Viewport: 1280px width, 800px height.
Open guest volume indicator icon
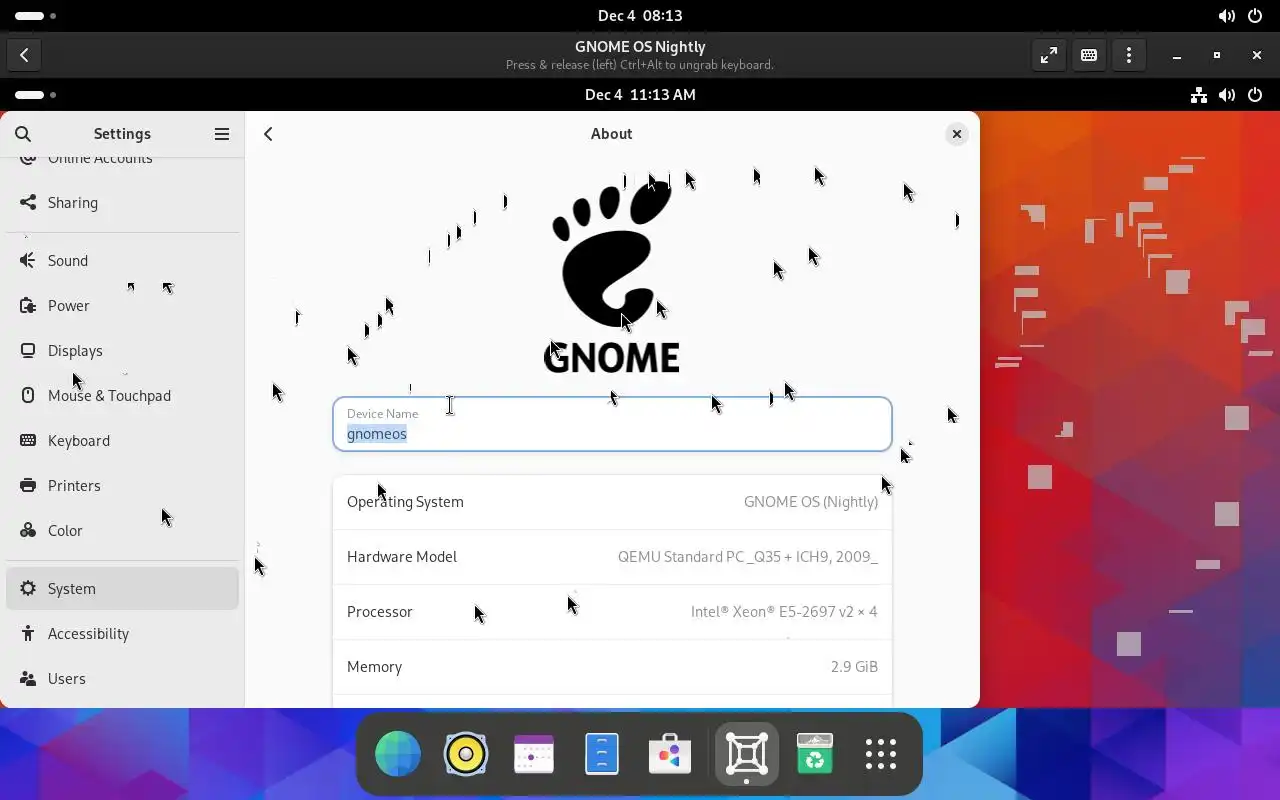(x=1227, y=95)
